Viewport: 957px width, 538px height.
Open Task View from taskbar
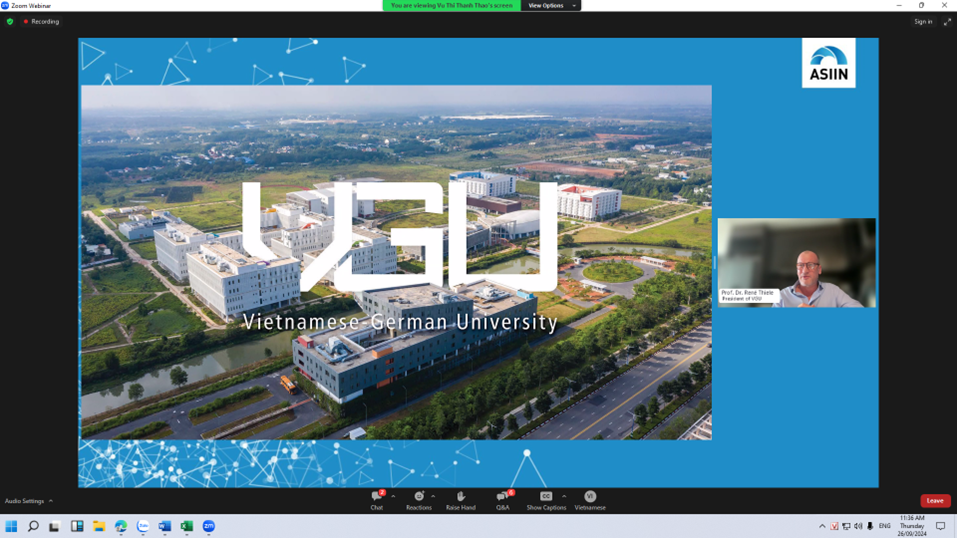click(55, 526)
